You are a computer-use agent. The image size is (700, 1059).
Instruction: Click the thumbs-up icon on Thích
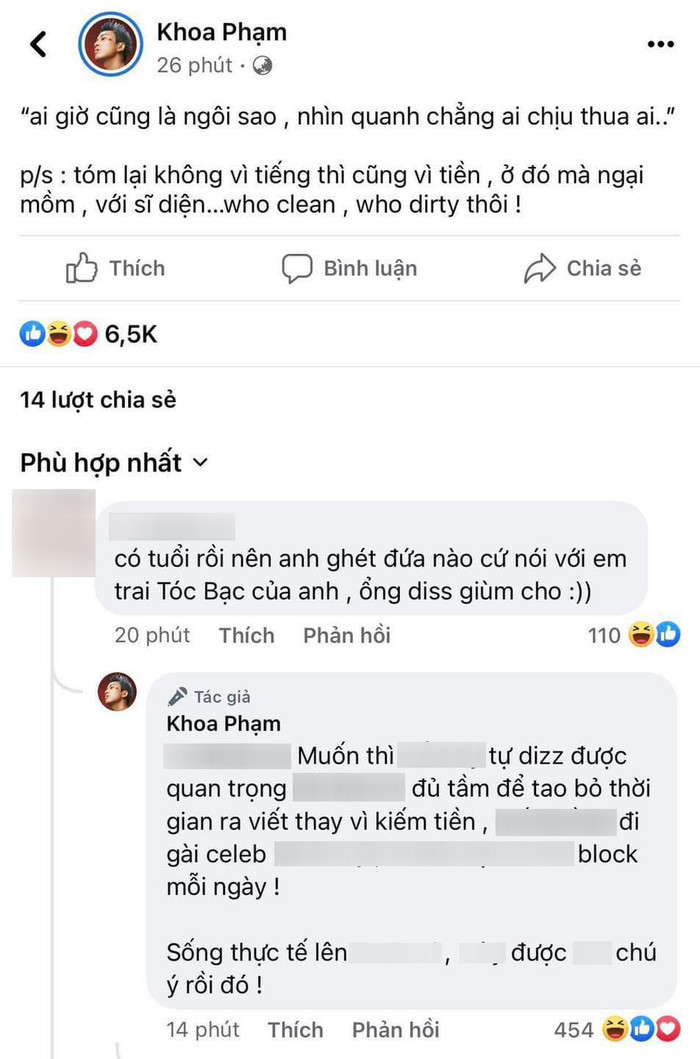pos(83,268)
